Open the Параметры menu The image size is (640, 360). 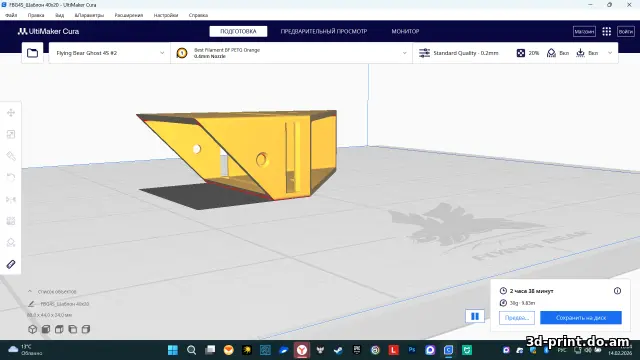point(89,15)
